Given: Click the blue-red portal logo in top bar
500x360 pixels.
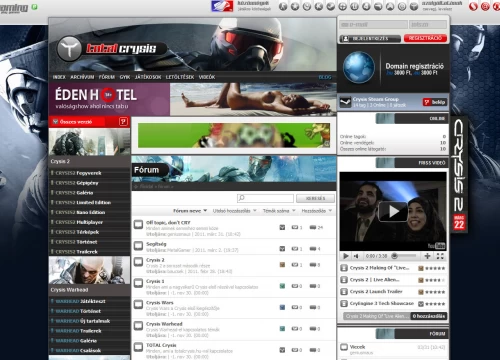Looking at the screenshot, I should pos(222,6).
